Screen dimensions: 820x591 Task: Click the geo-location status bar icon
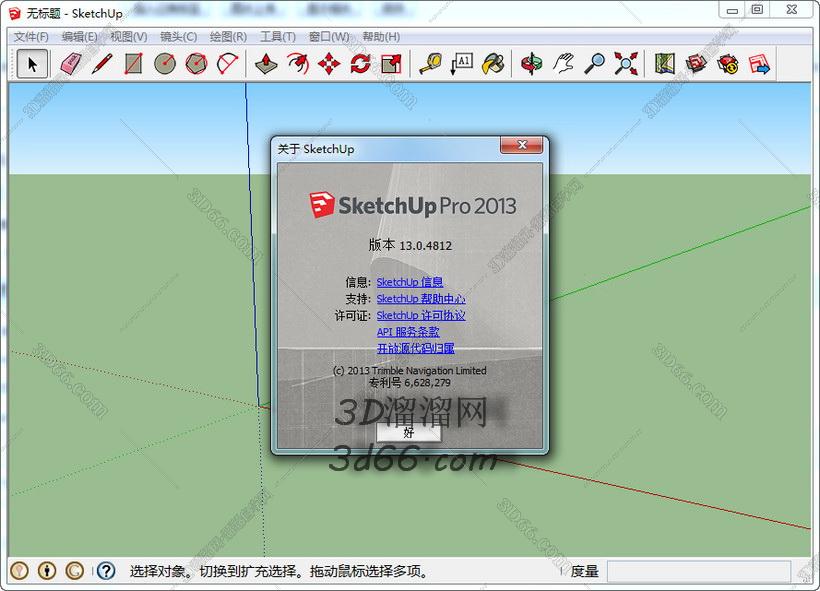point(19,571)
